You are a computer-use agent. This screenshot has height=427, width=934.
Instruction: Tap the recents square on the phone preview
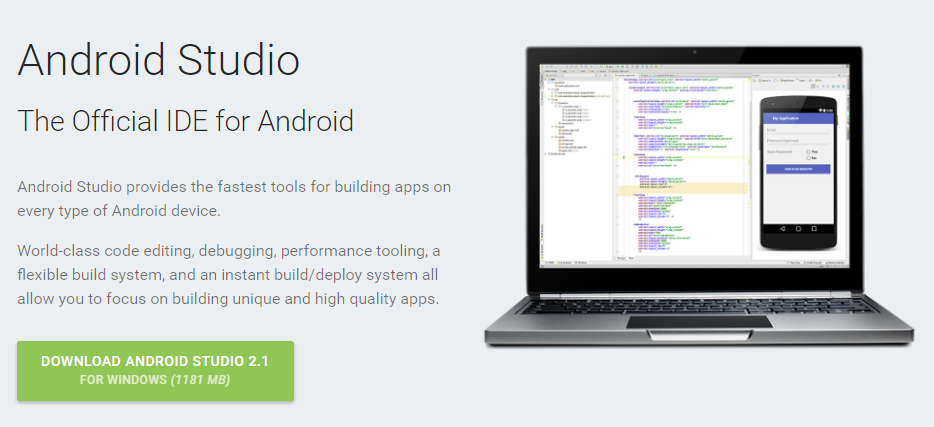(814, 229)
